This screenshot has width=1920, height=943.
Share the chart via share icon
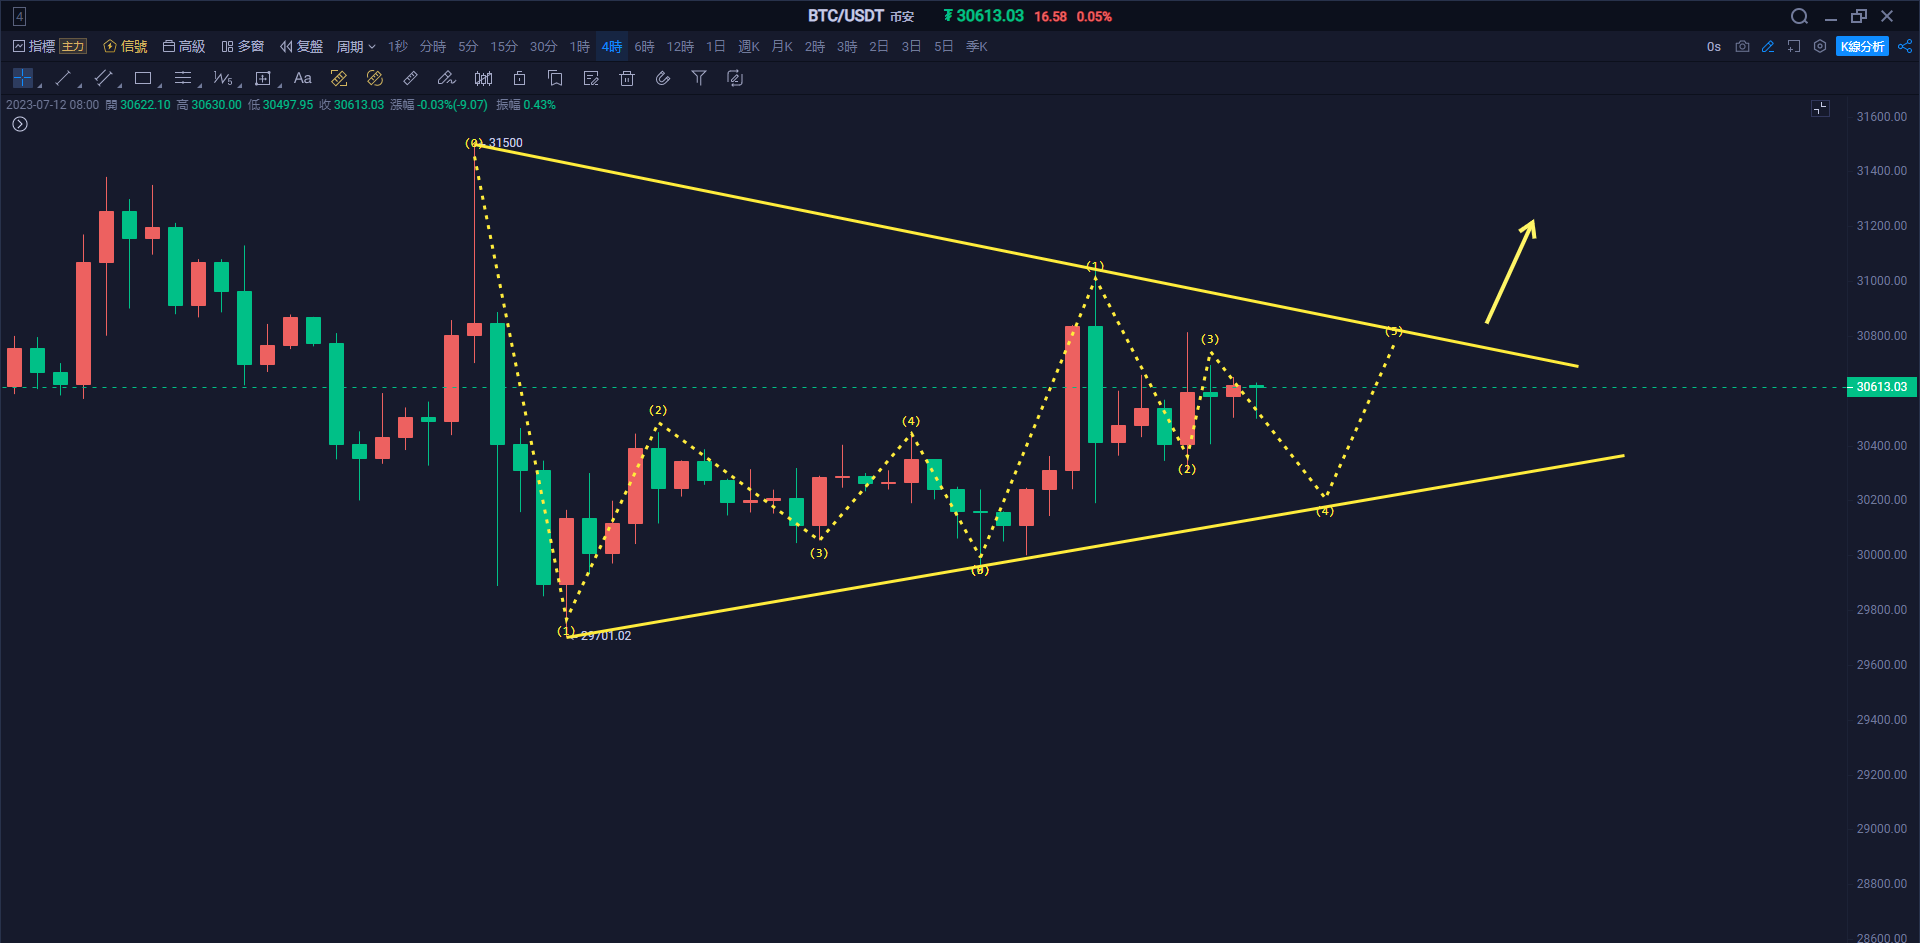click(1905, 46)
